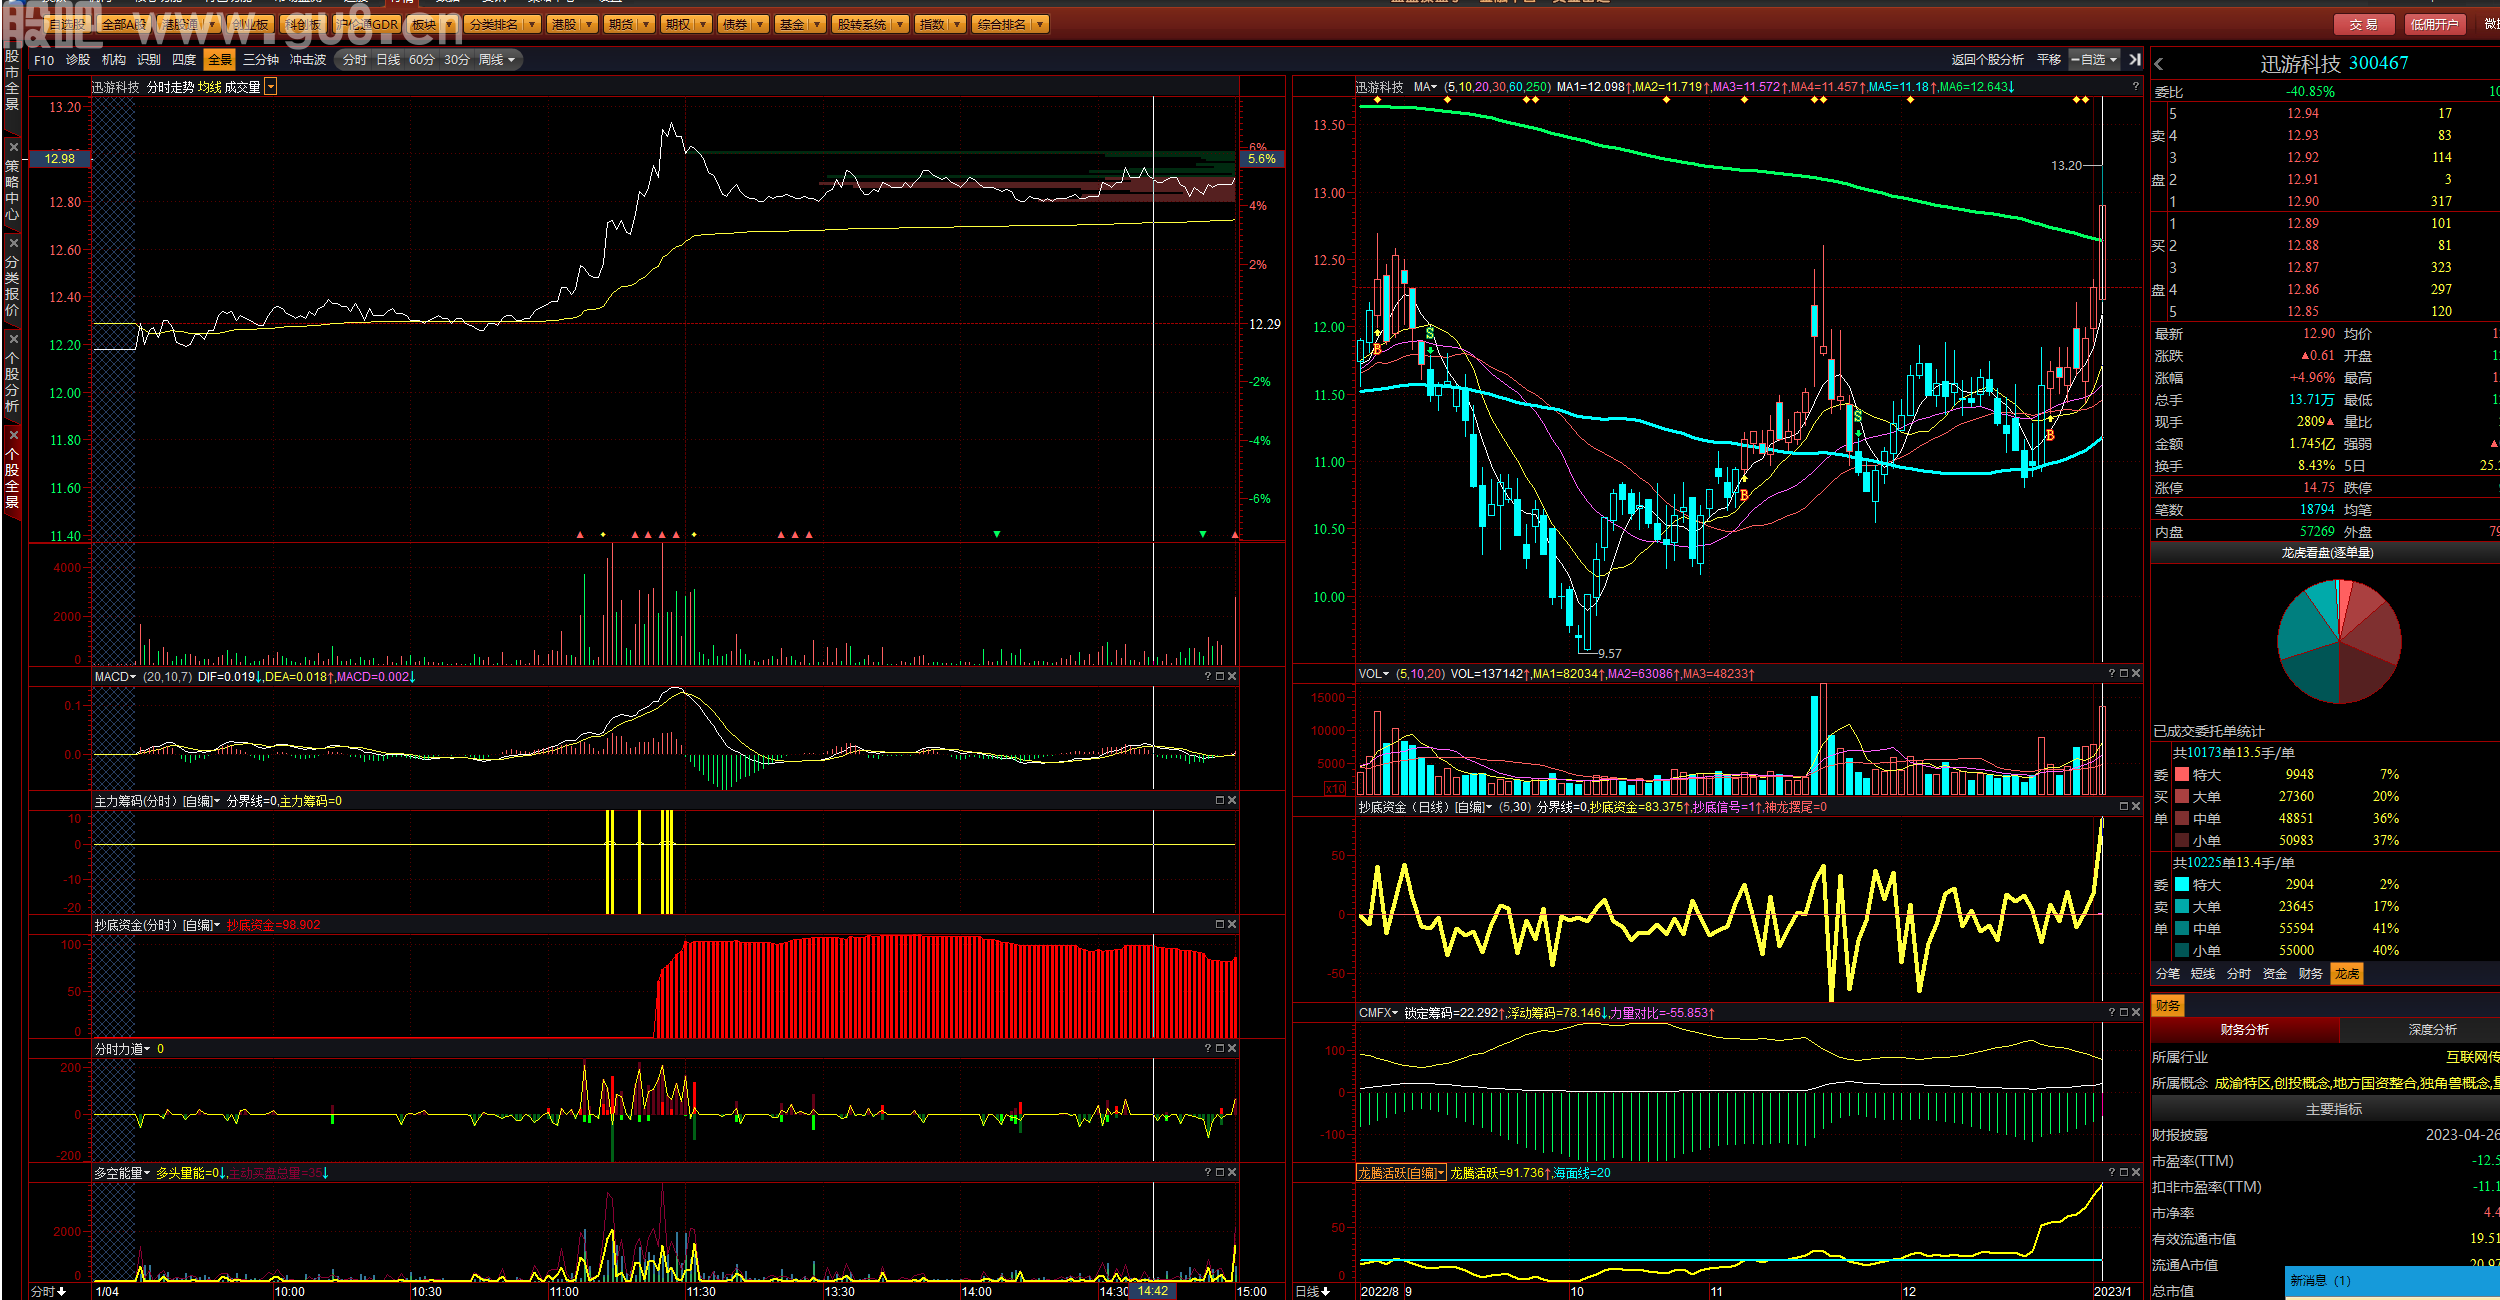The height and width of the screenshot is (1300, 2500).
Task: Switch to 深度分析 tab
Action: 2432,1030
